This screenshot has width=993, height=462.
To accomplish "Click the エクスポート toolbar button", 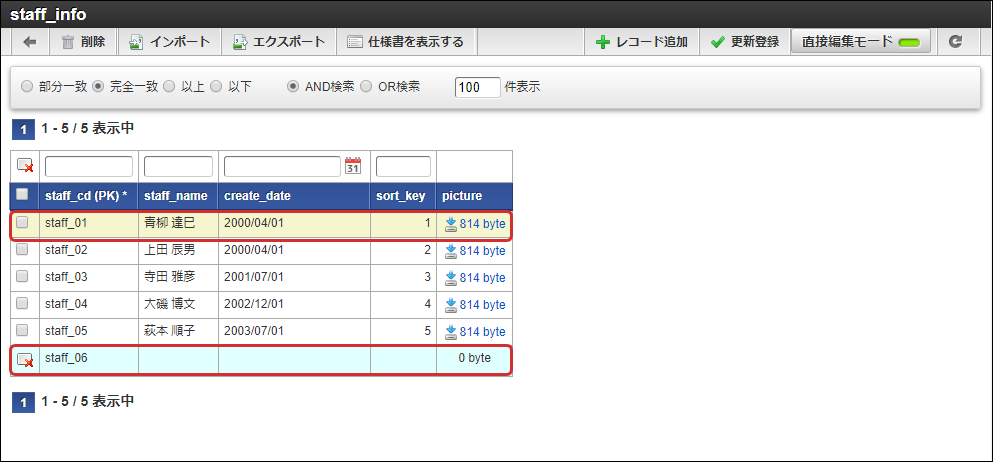I will (x=279, y=42).
